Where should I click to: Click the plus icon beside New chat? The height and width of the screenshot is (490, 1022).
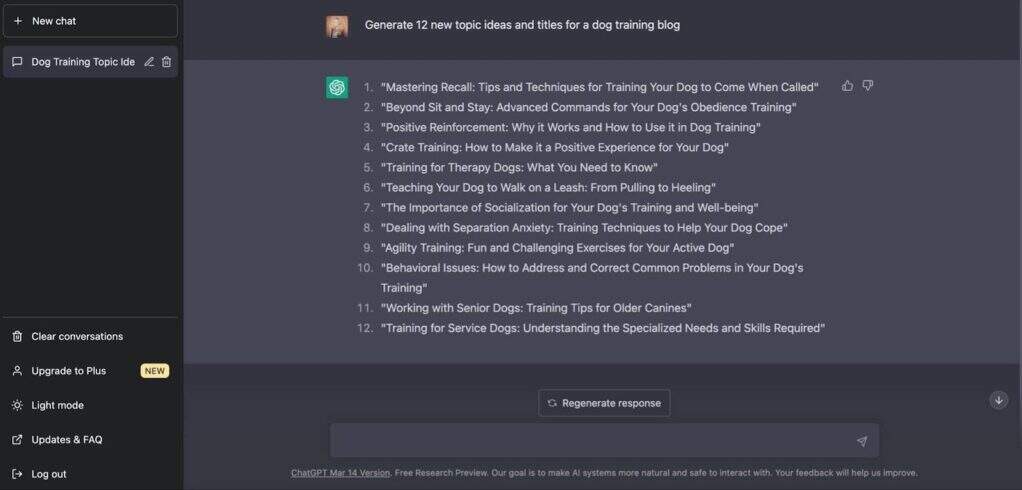[18, 21]
